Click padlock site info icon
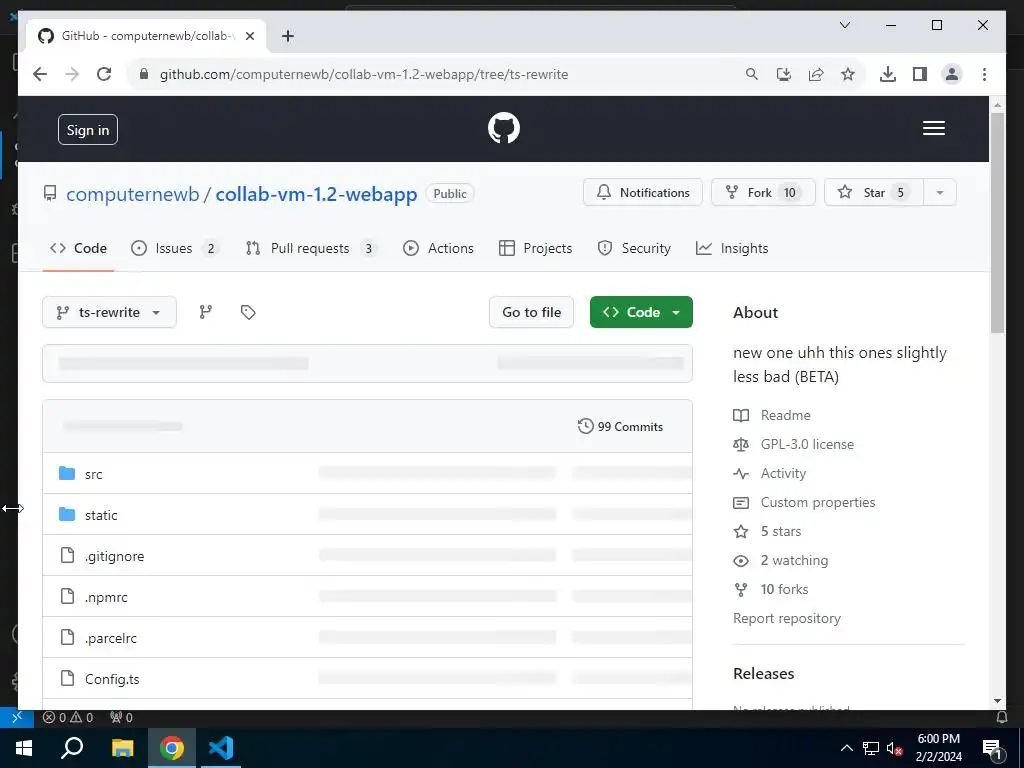 [x=144, y=74]
